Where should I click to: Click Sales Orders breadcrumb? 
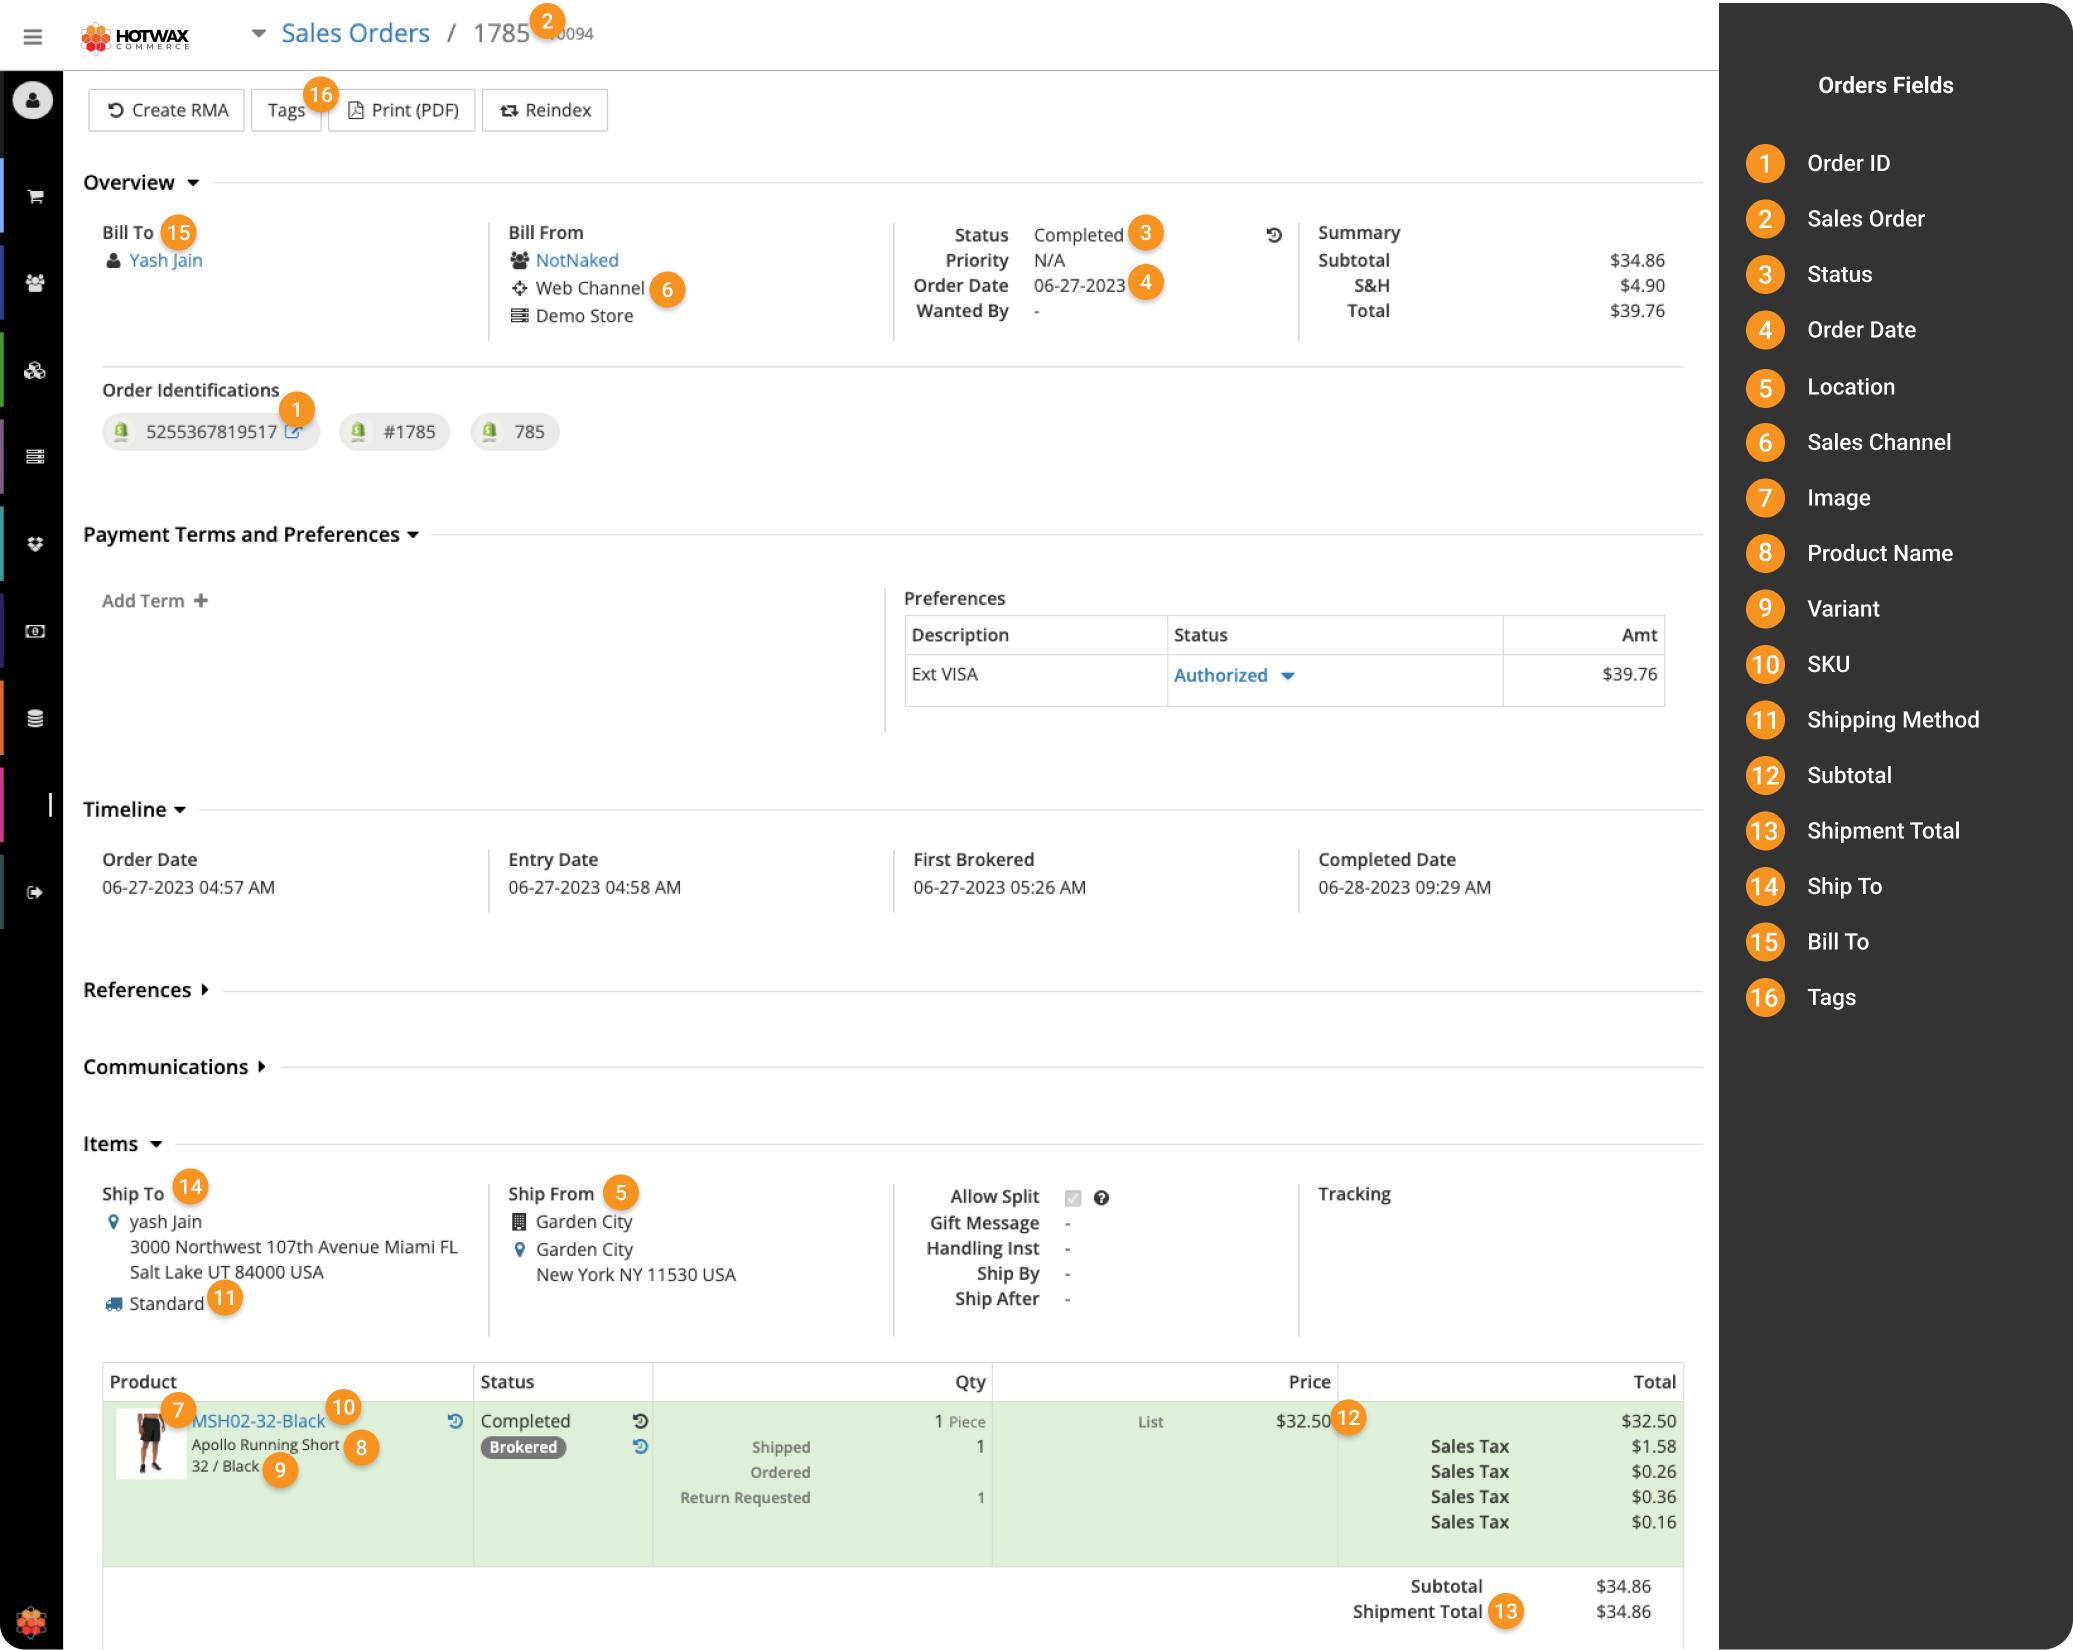click(x=355, y=33)
